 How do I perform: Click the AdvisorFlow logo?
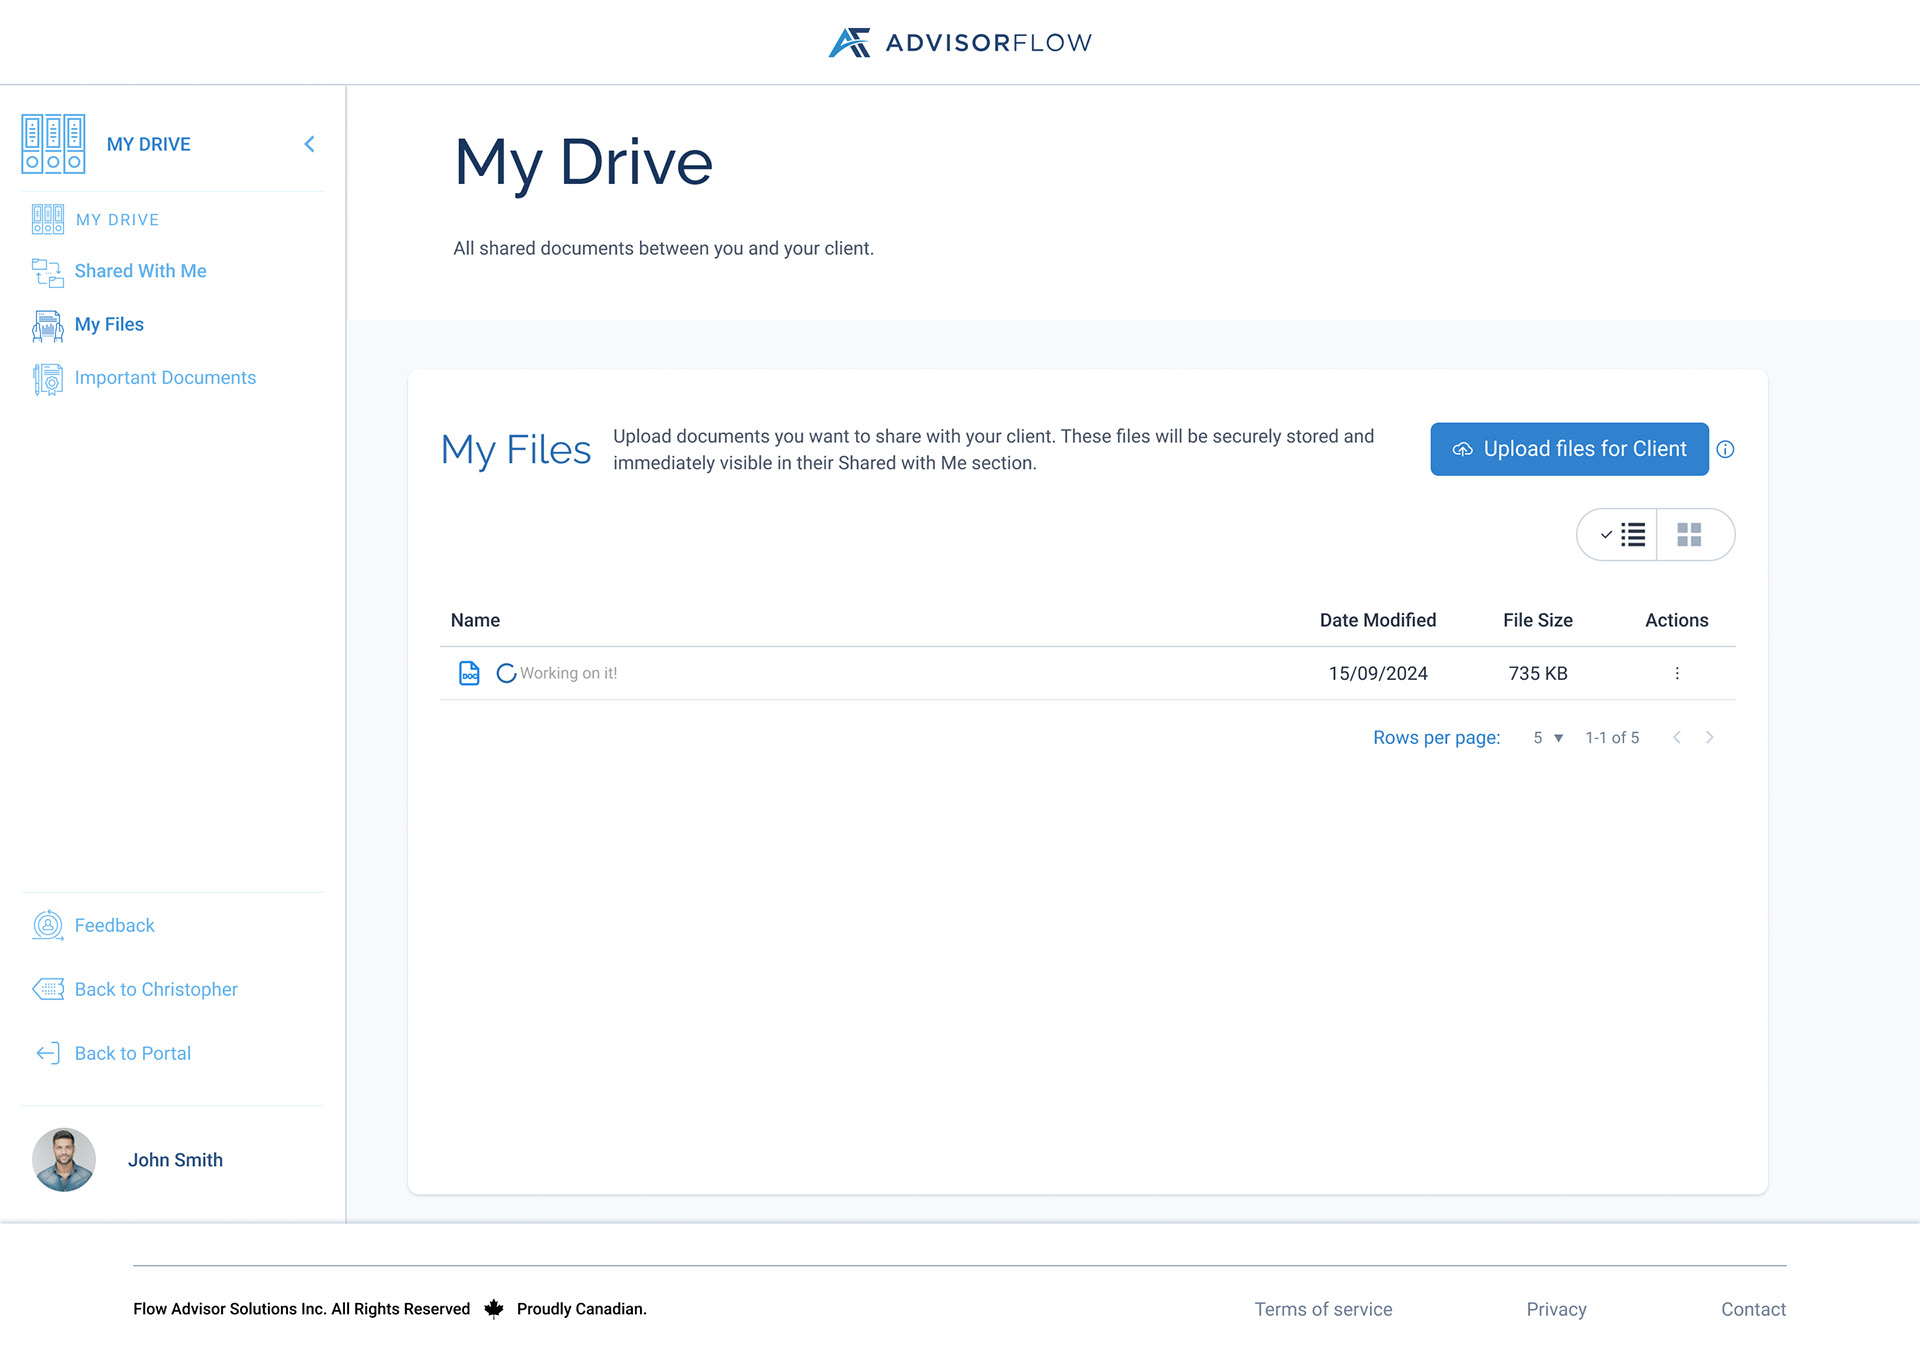click(x=958, y=42)
